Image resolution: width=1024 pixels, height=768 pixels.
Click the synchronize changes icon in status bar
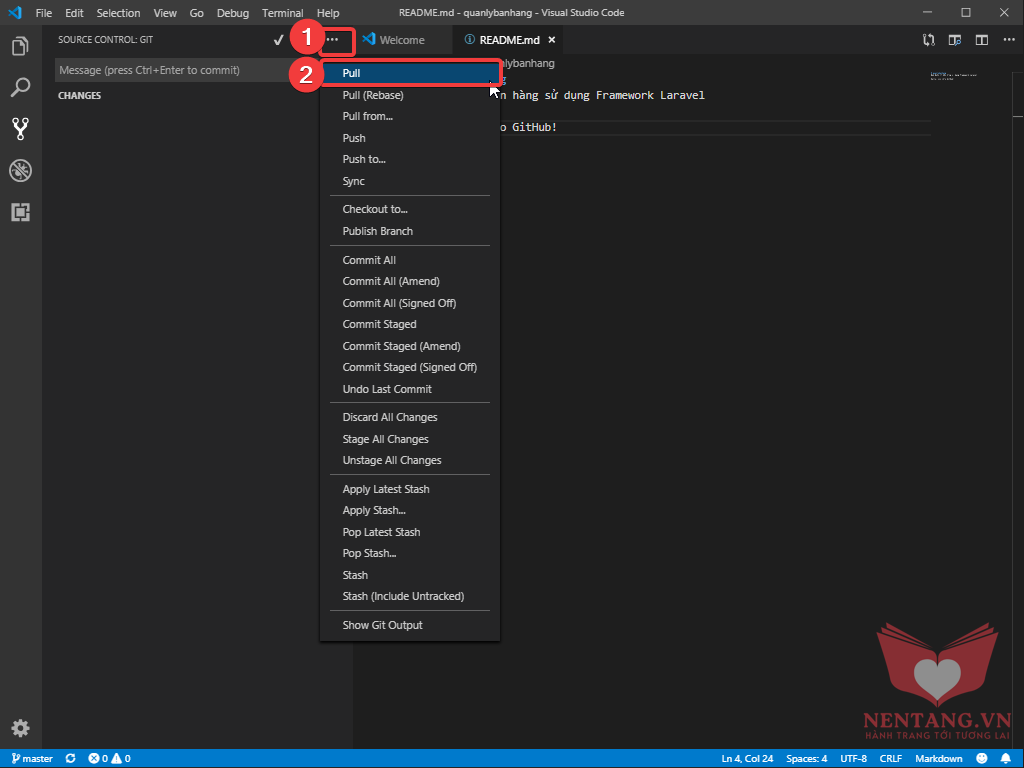click(70, 759)
